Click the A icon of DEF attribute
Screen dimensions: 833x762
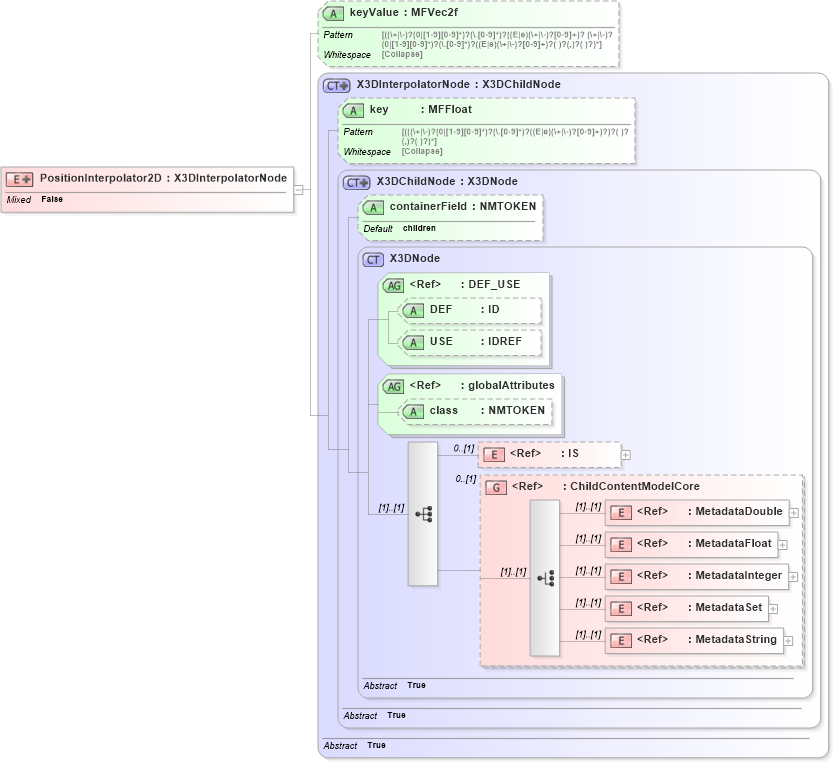413,311
